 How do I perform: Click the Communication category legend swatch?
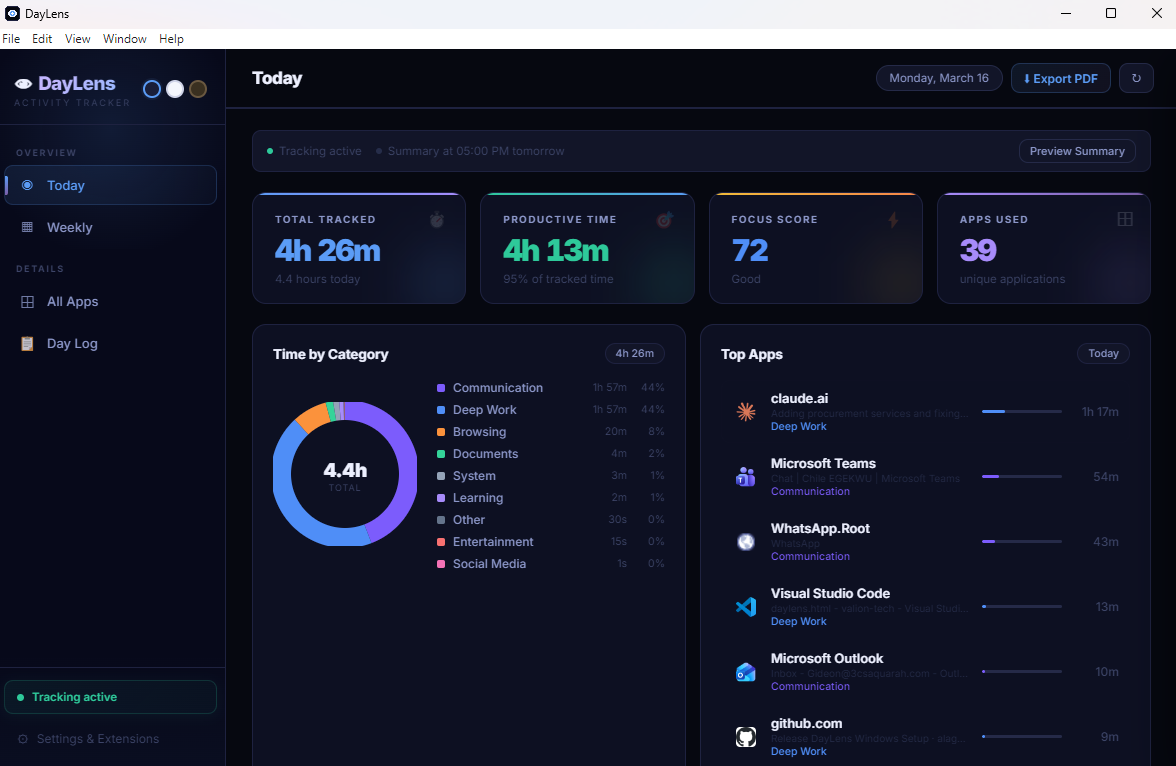pos(441,388)
